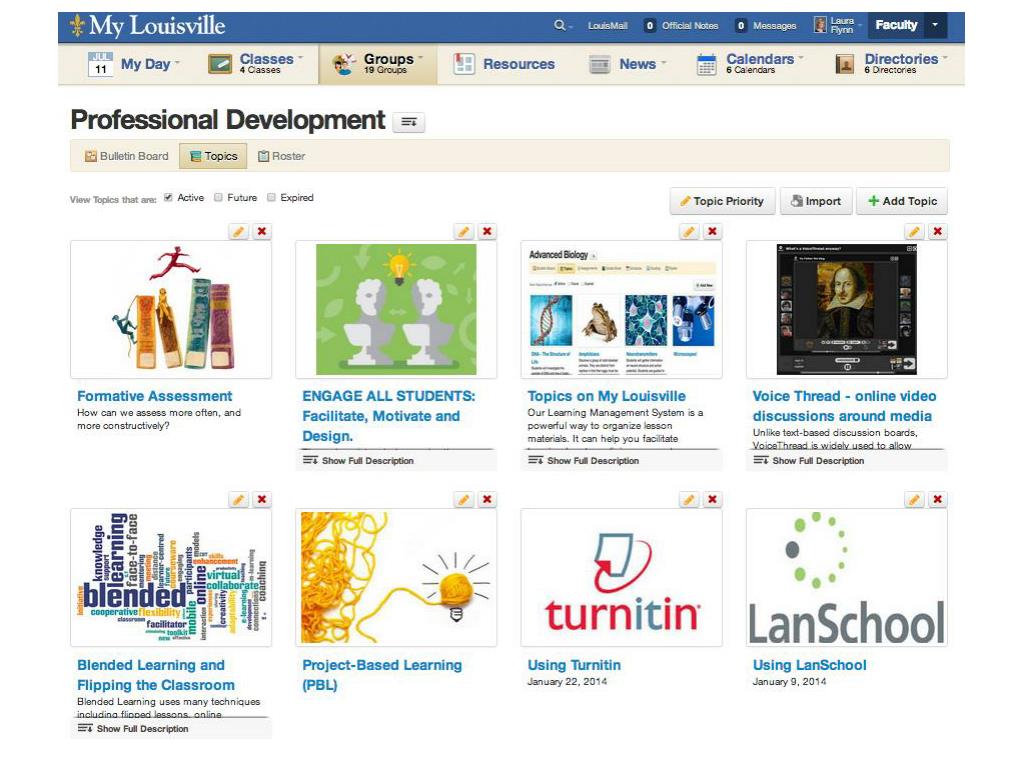This screenshot has height=768, width=1024.
Task: Click the Groups people icon
Action: (x=344, y=64)
